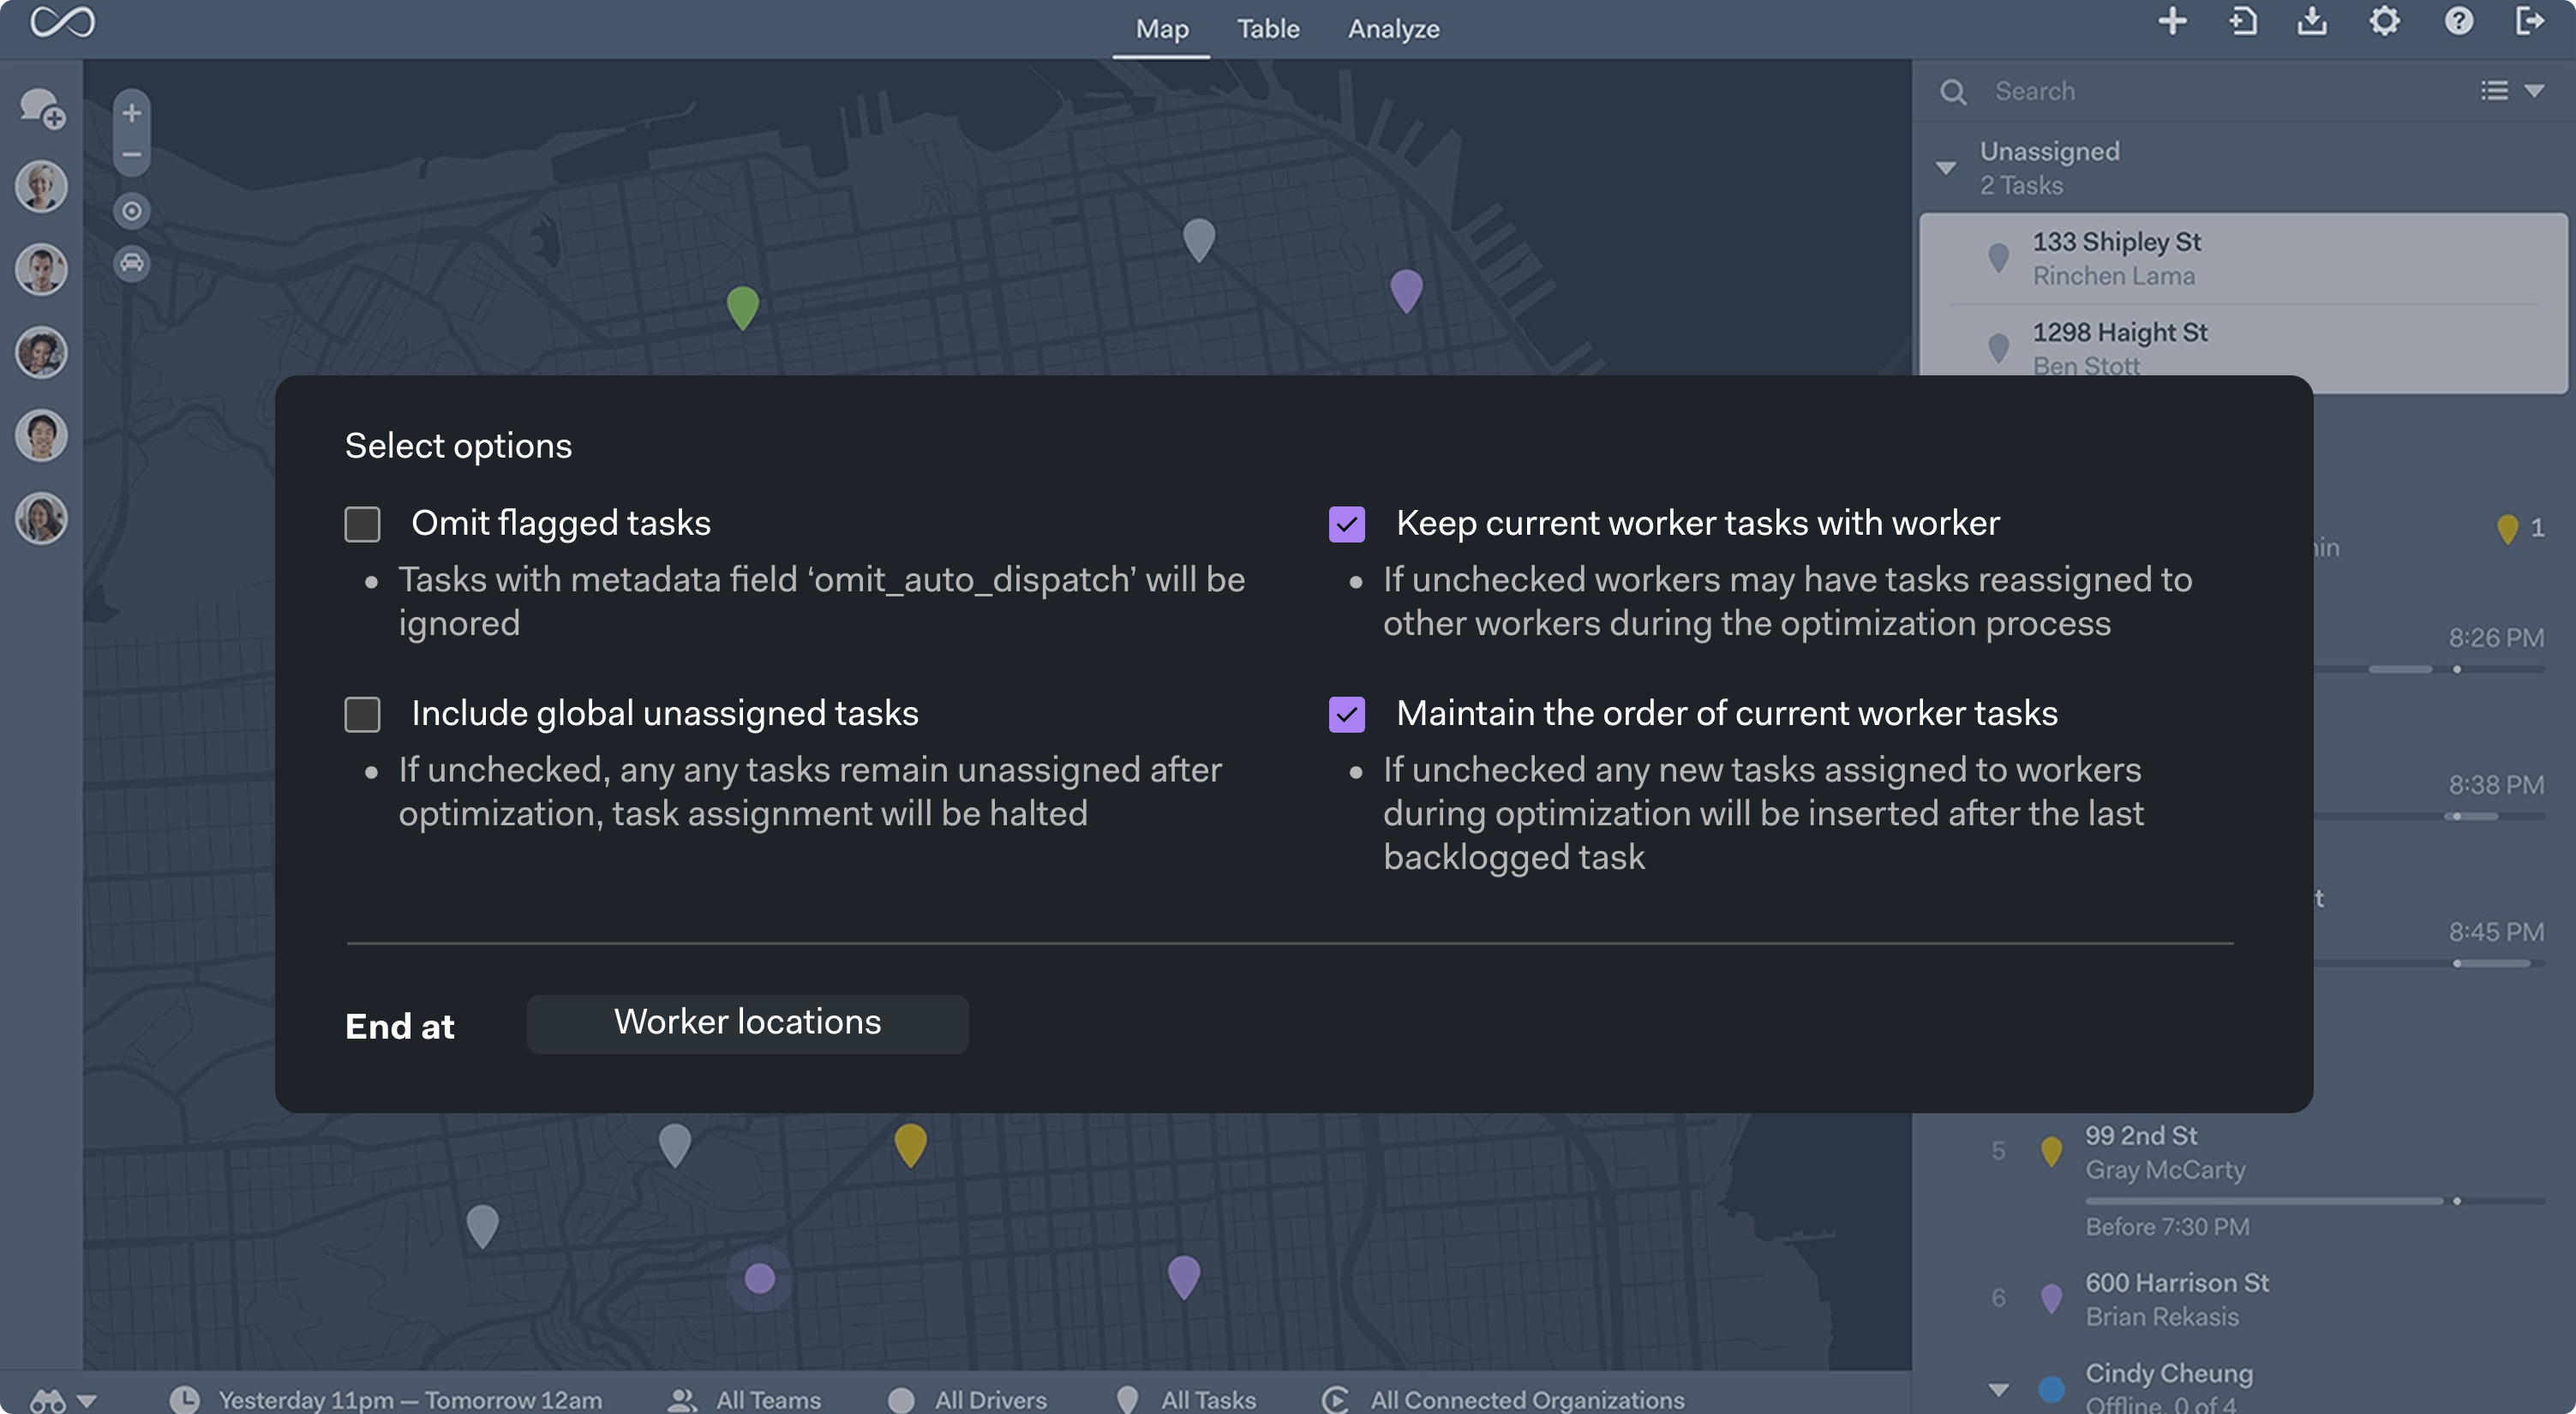
Task: Uncheck Maintain the order of current worker tasks
Action: [1346, 714]
